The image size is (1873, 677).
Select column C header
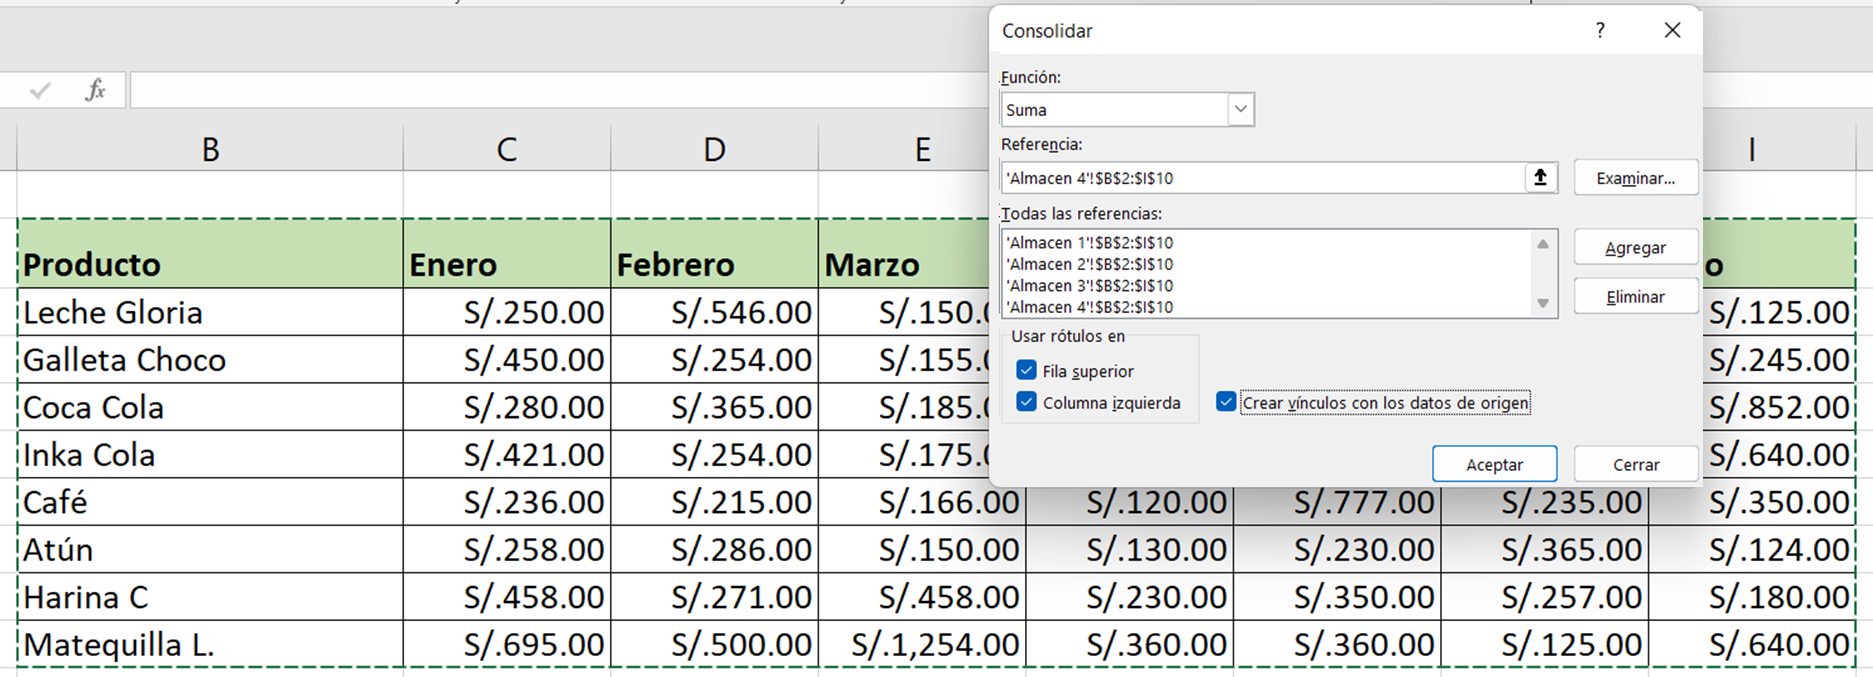507,150
